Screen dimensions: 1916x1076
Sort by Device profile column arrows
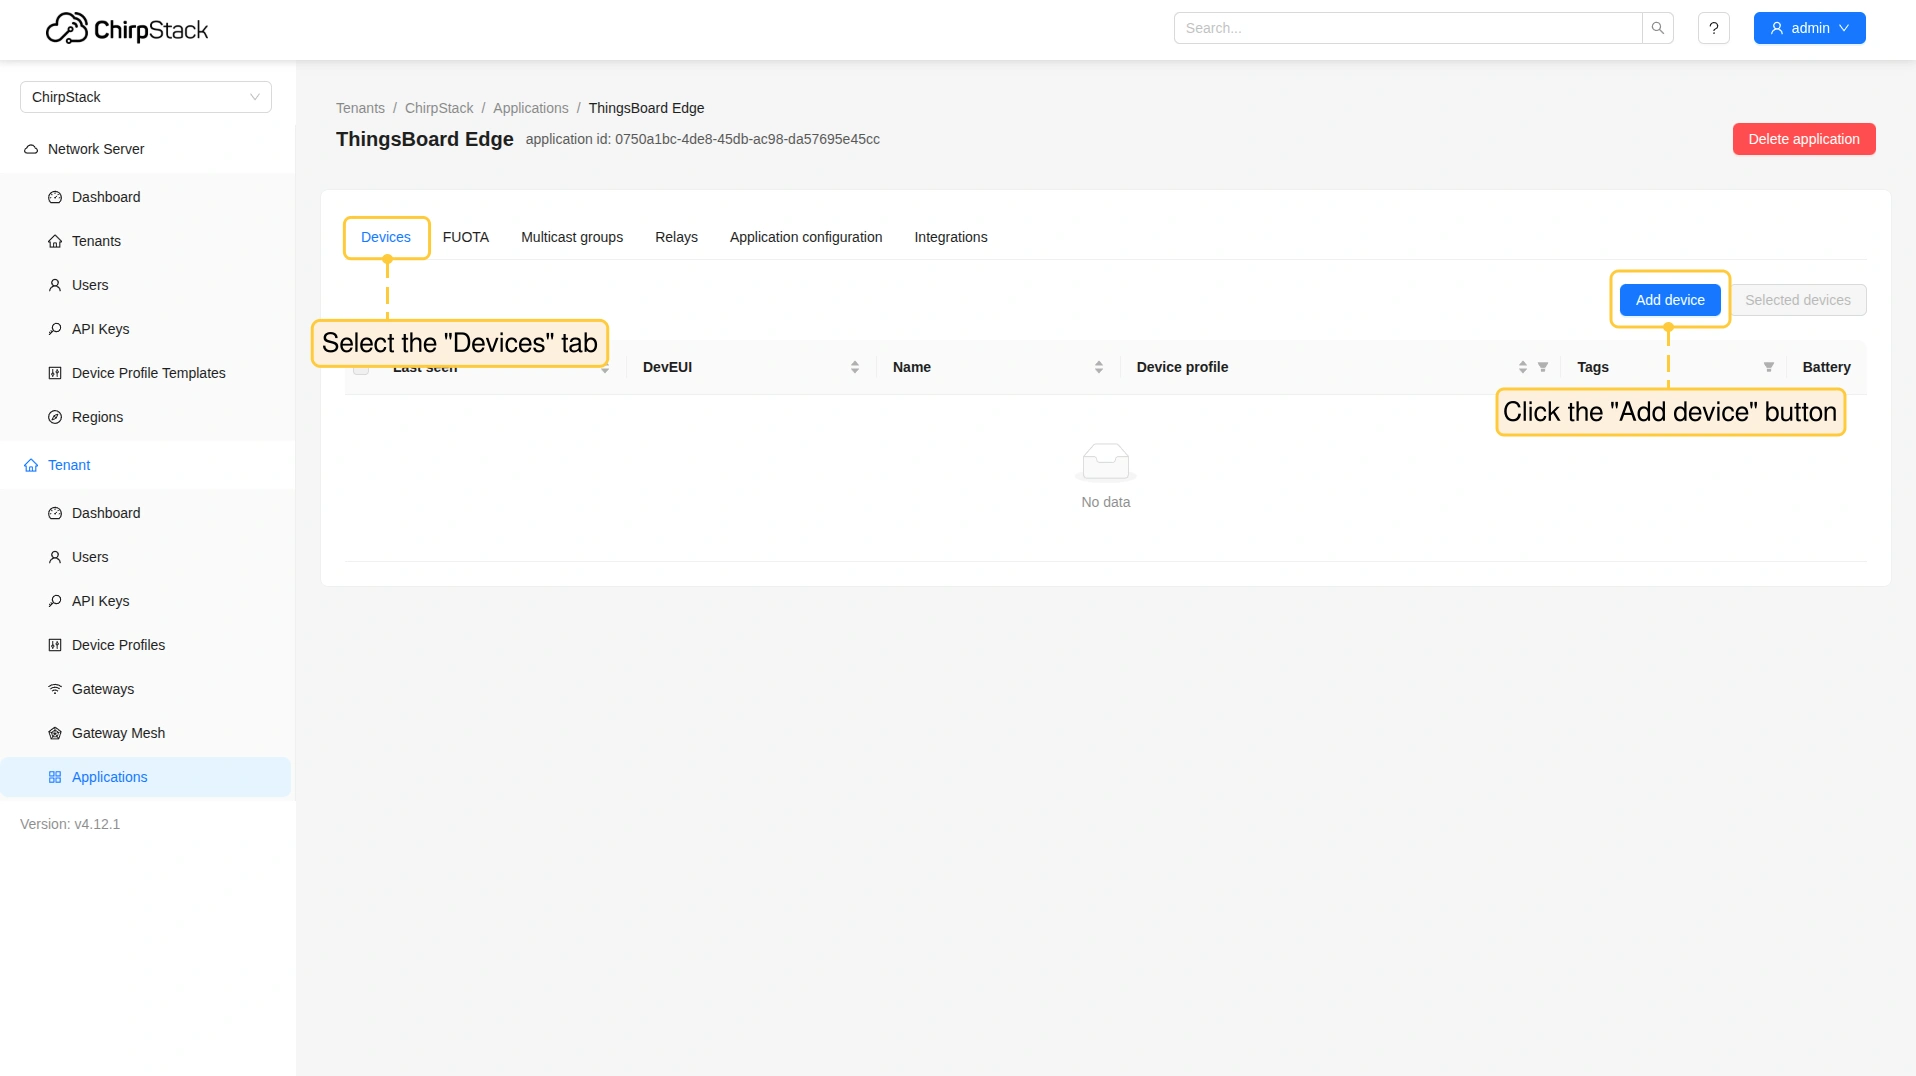point(1523,367)
